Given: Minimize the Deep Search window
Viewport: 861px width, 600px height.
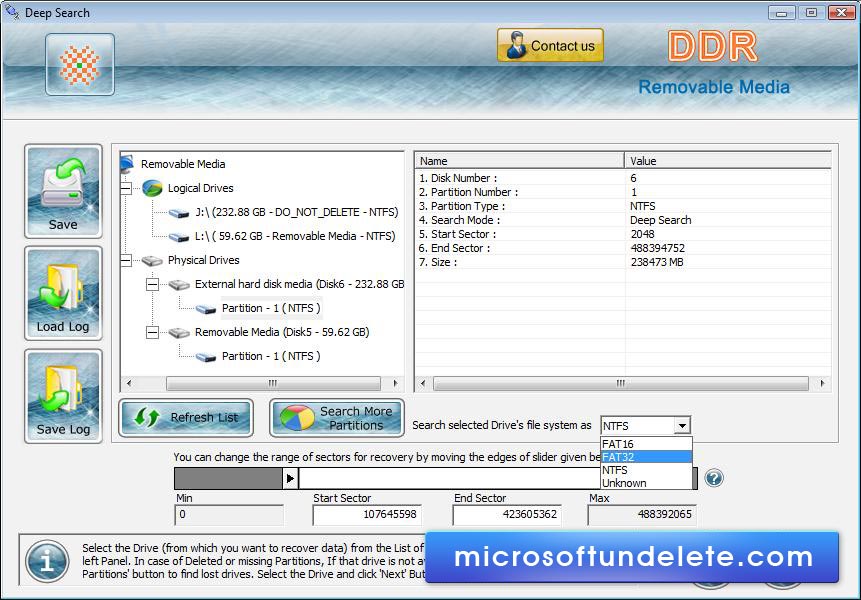Looking at the screenshot, I should (781, 12).
